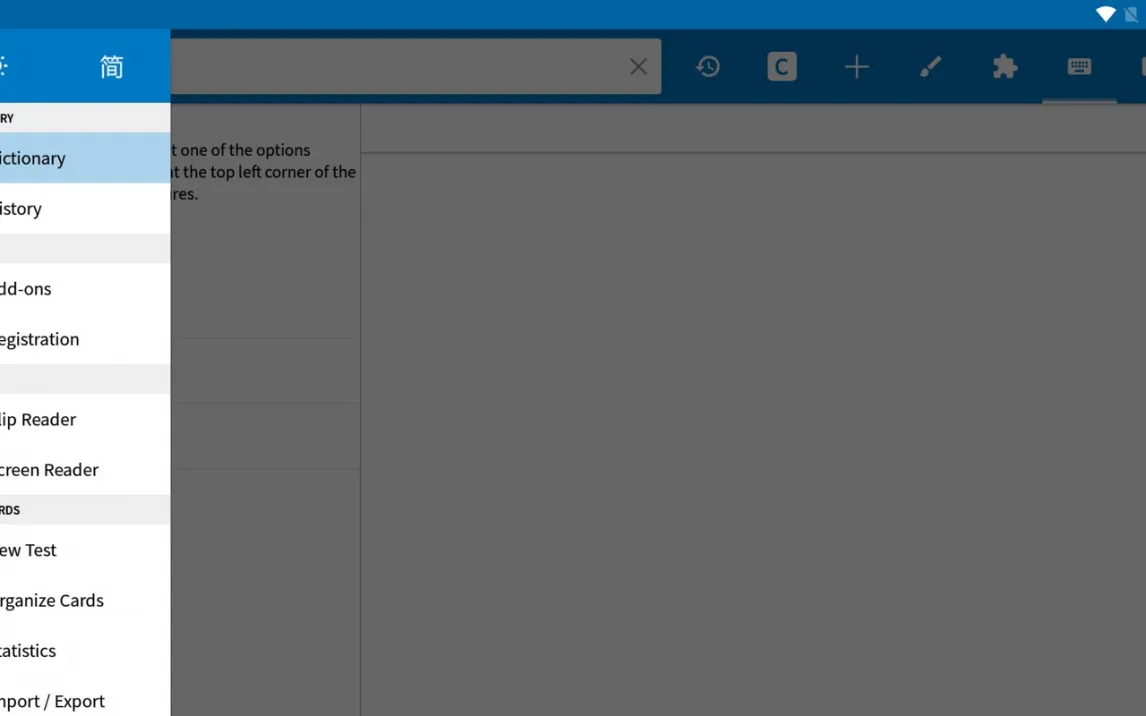Toggle simplified character set 简 button
1146x716 pixels.
point(111,67)
